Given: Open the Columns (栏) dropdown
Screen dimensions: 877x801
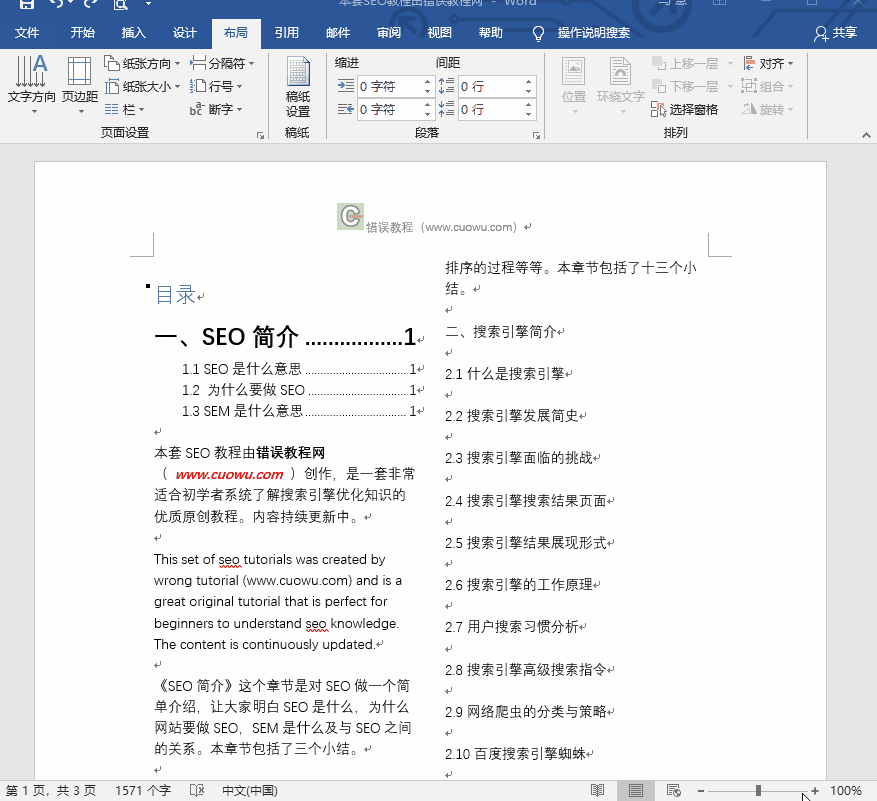Looking at the screenshot, I should click(x=124, y=109).
